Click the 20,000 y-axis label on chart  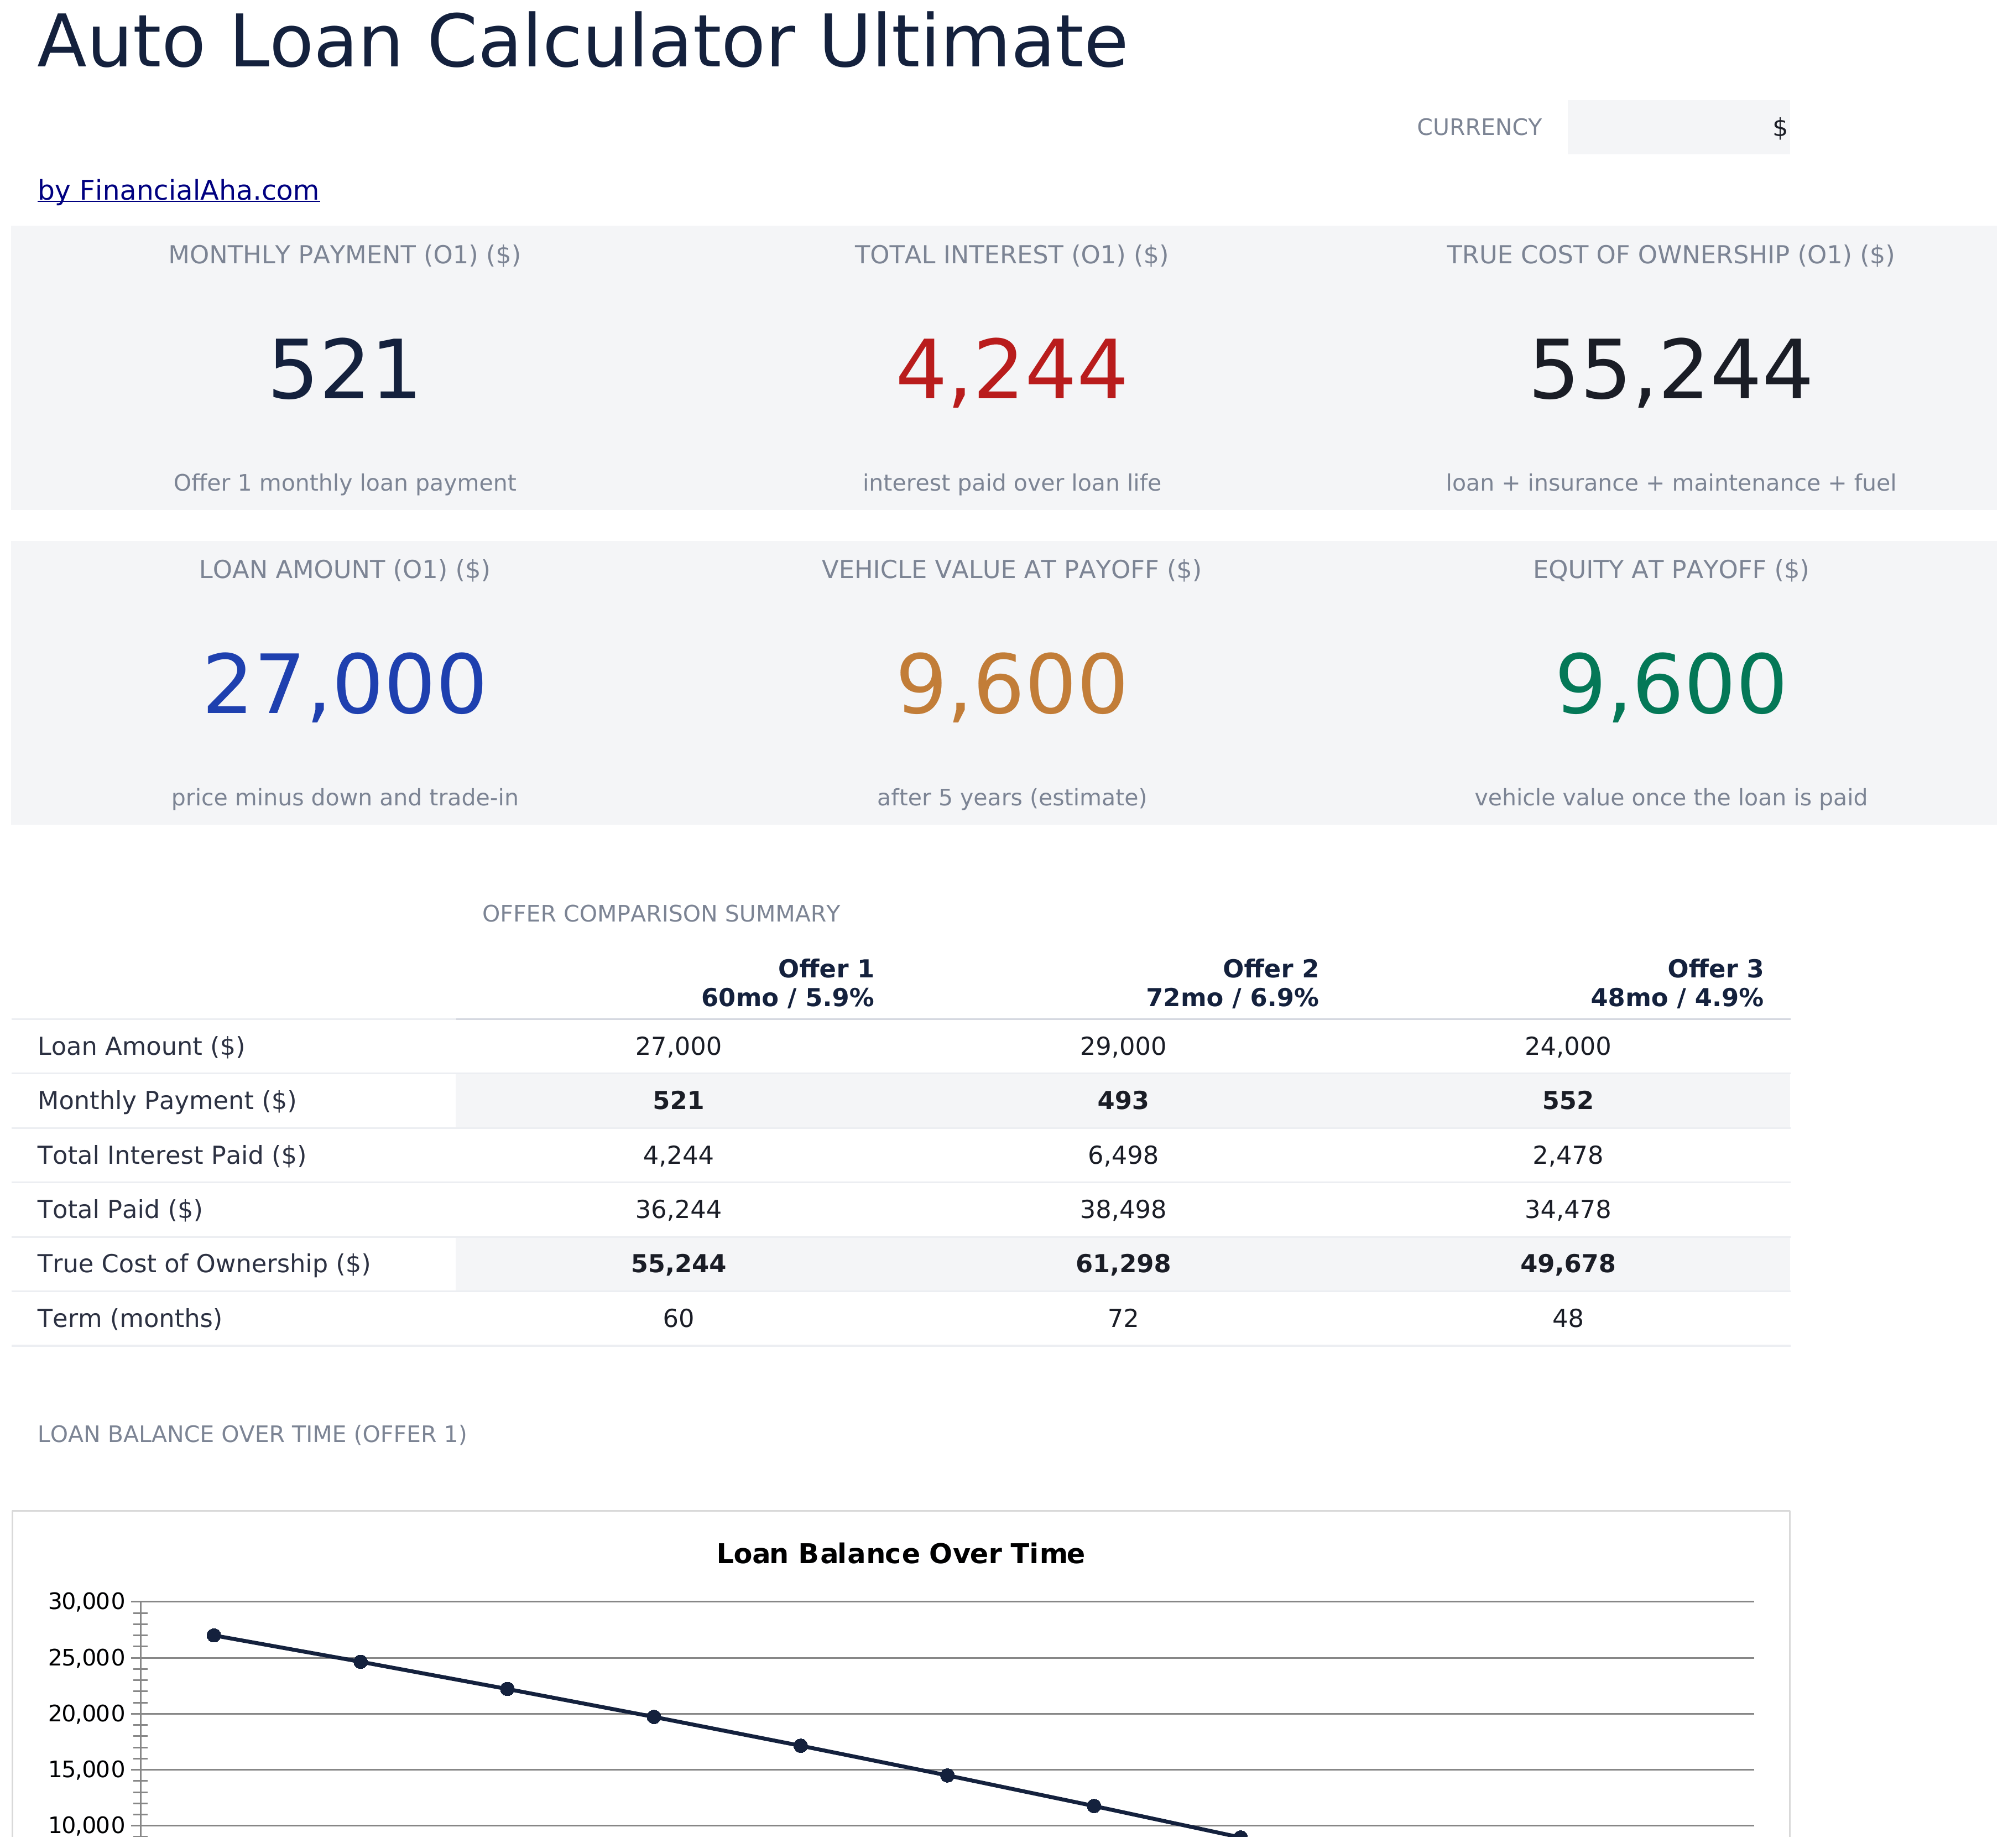tap(86, 1714)
